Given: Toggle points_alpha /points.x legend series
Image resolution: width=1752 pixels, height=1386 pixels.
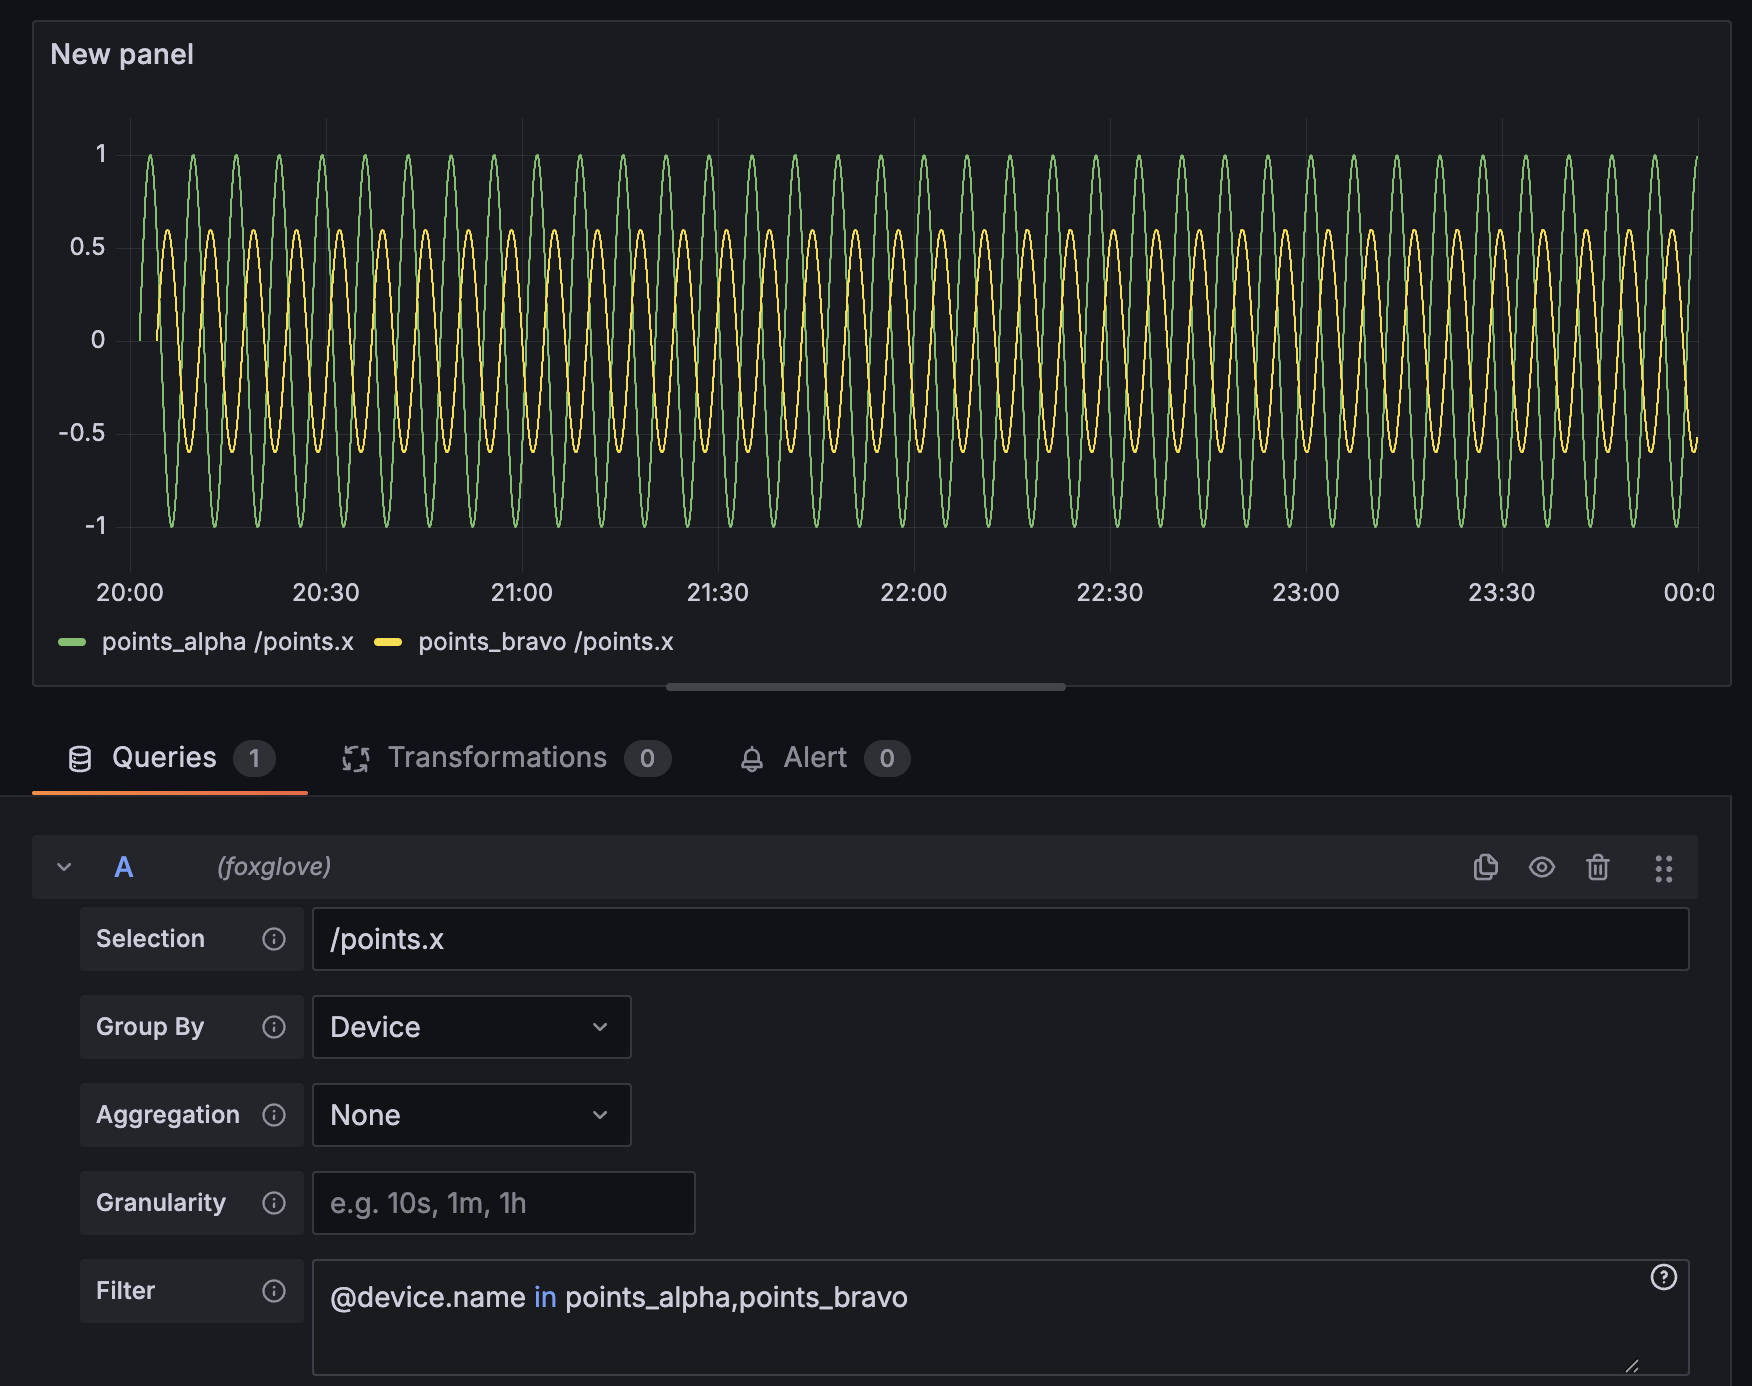Looking at the screenshot, I should pos(228,642).
